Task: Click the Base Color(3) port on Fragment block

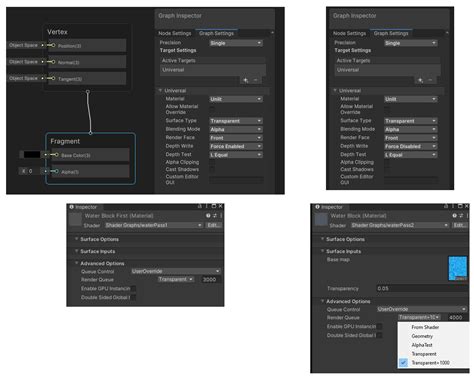Action: pos(57,155)
